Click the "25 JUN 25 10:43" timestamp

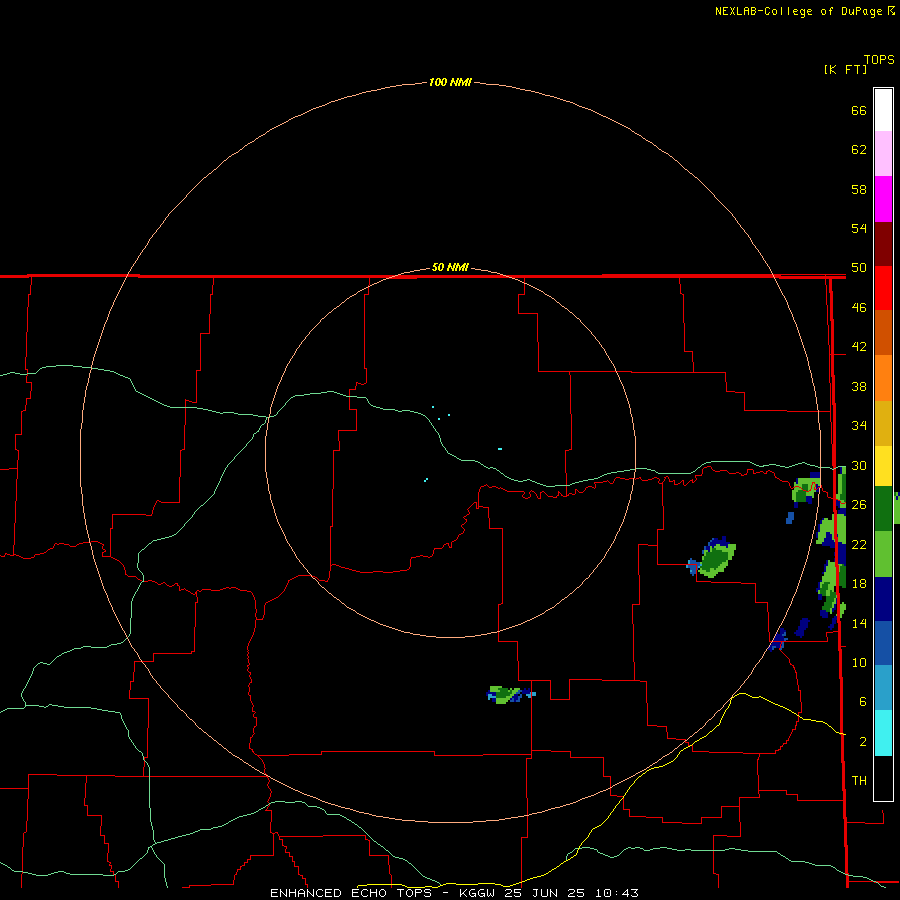pos(572,893)
